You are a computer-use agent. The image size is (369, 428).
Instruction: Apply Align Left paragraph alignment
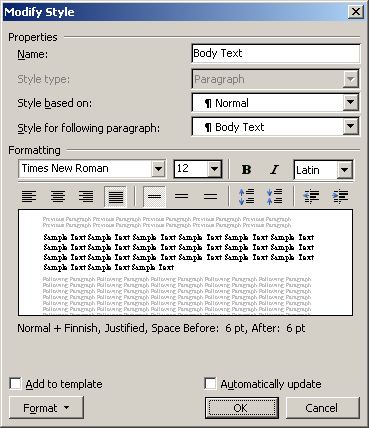pyautogui.click(x=29, y=196)
